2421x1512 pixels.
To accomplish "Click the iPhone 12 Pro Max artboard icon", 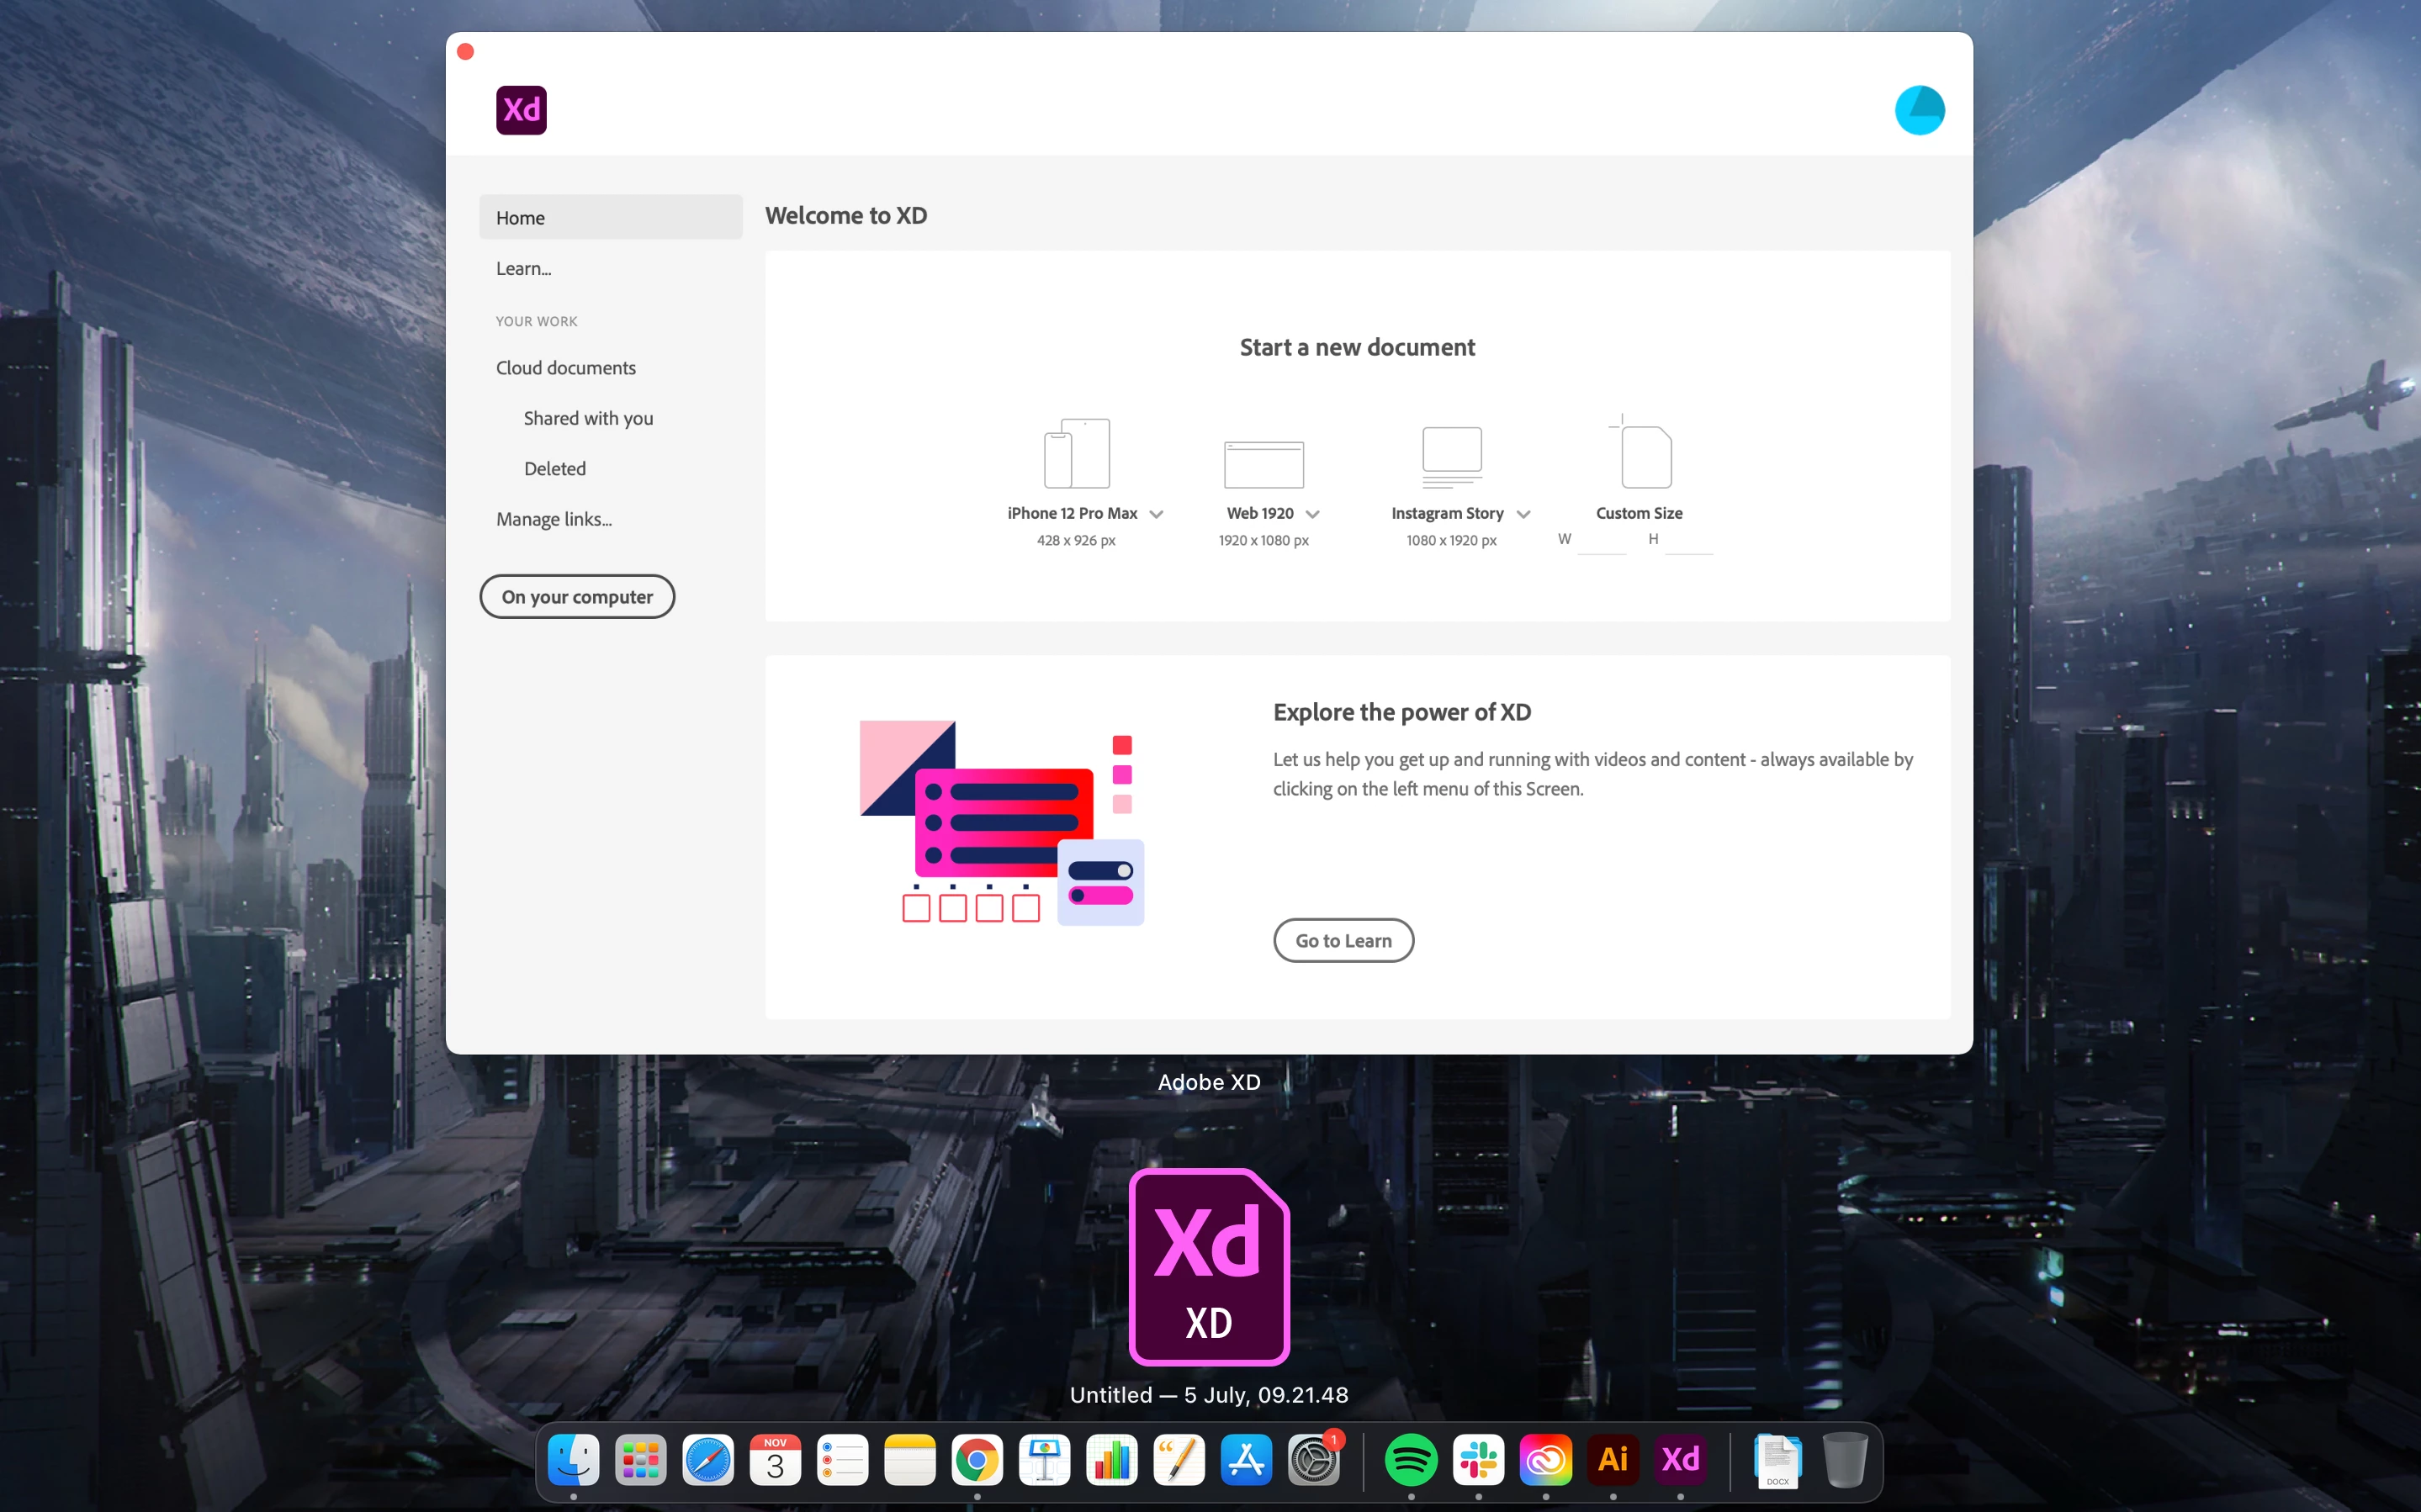I will (x=1076, y=453).
